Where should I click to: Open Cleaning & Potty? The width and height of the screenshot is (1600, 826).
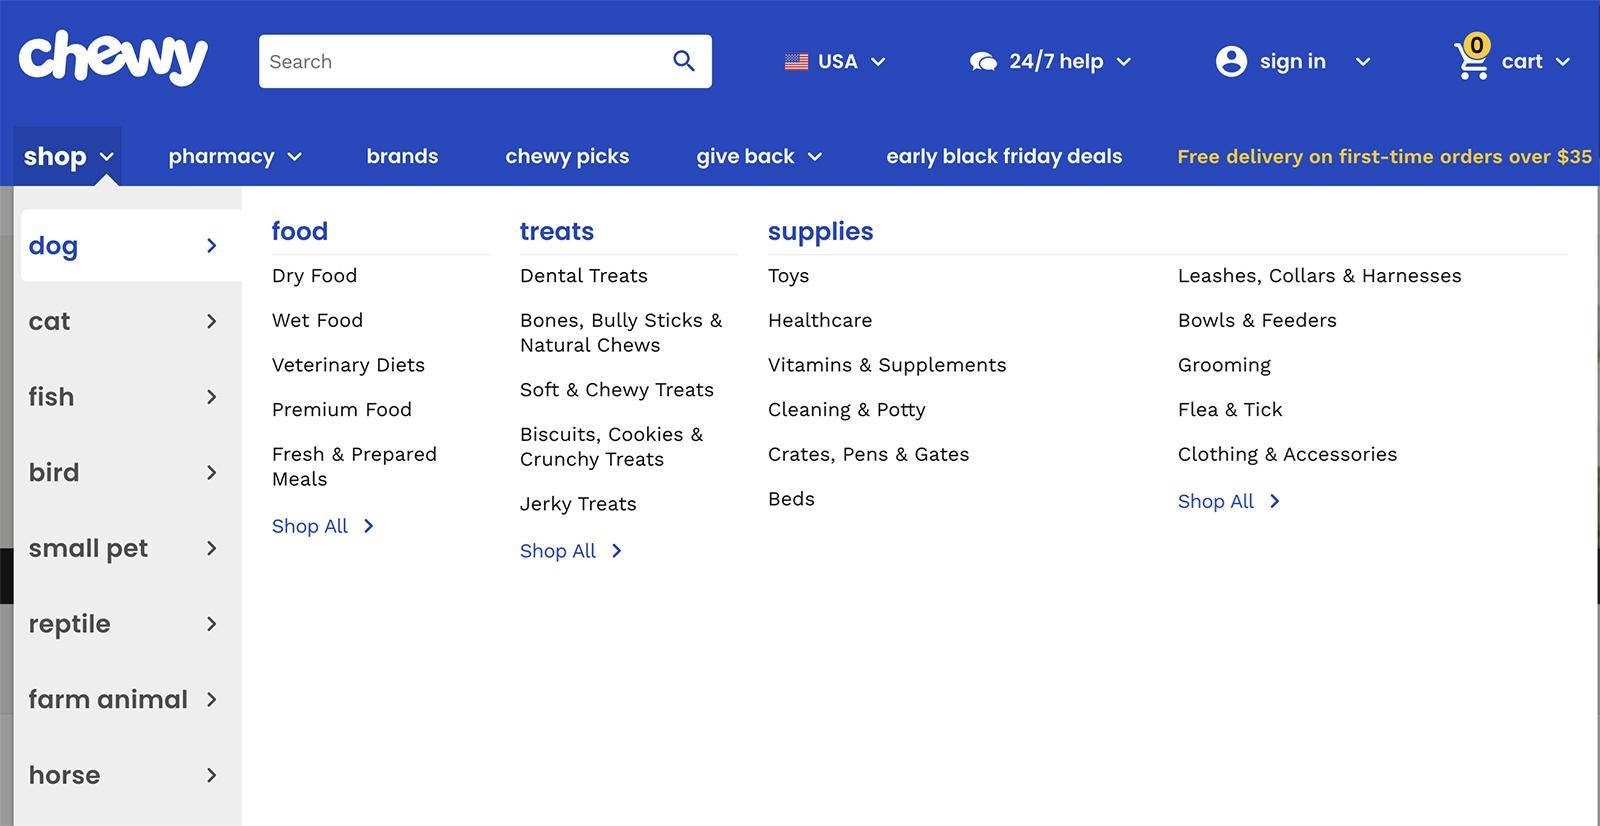pos(847,409)
